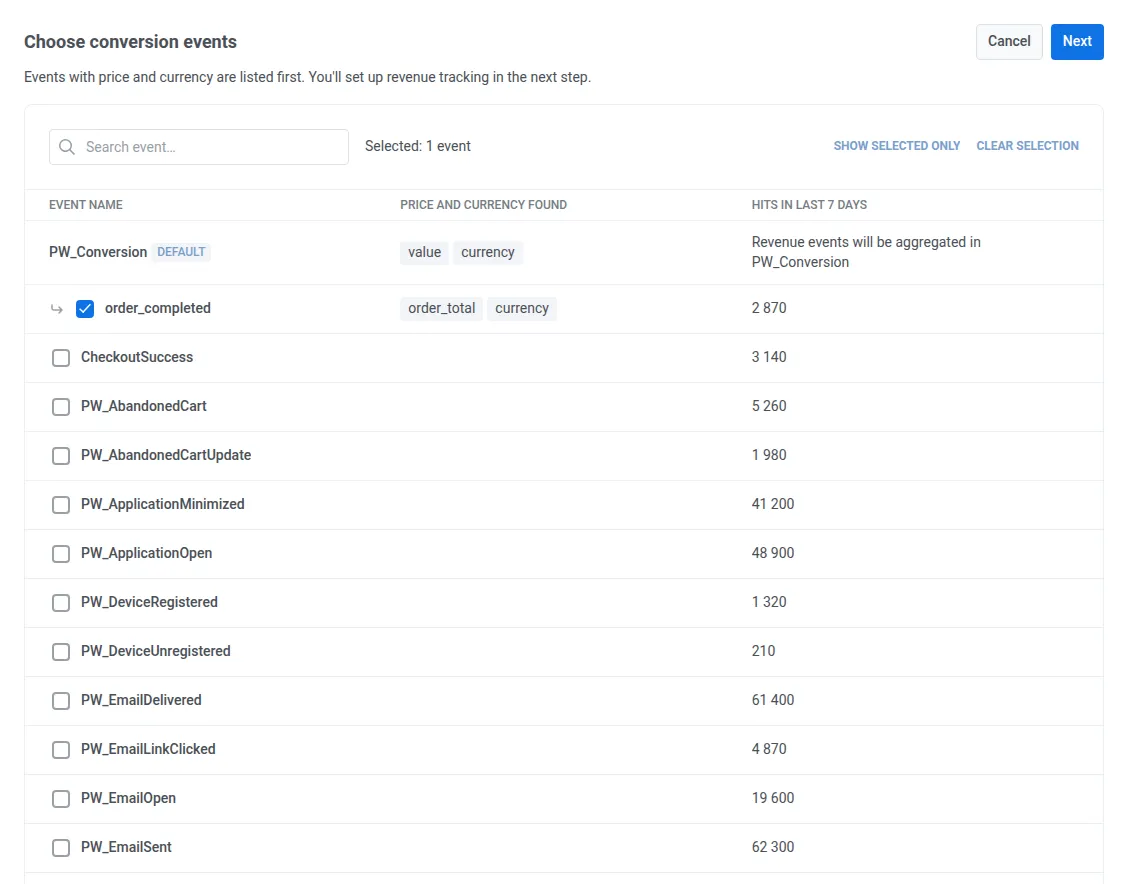Click the 210 hits value

(763, 651)
